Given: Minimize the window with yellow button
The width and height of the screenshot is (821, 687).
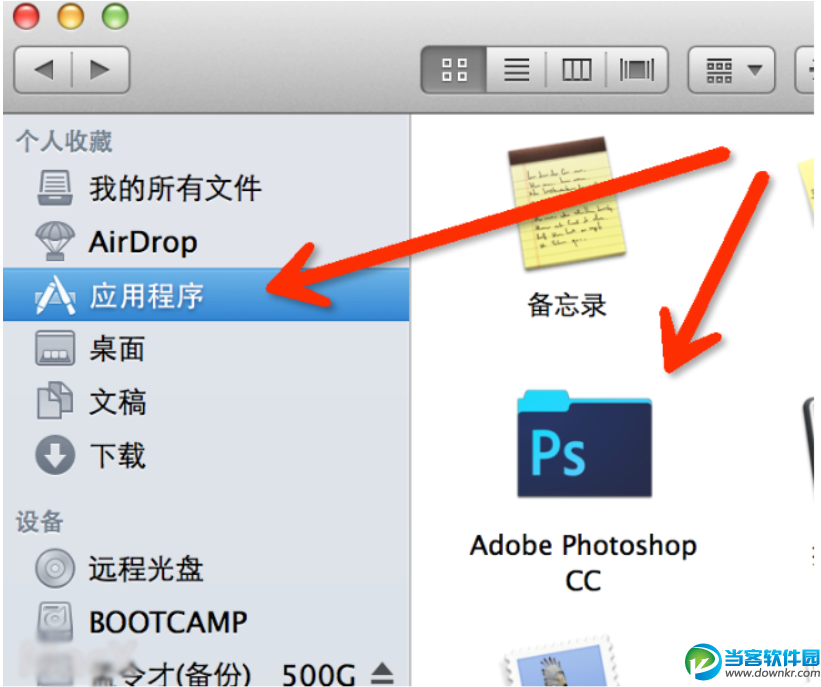Looking at the screenshot, I should (70, 16).
